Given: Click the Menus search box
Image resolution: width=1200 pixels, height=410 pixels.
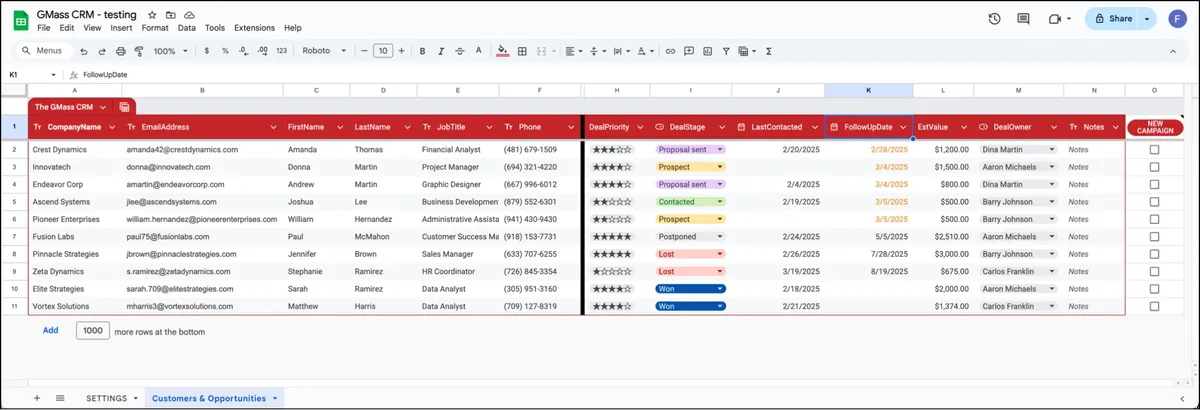Looking at the screenshot, I should [x=43, y=51].
